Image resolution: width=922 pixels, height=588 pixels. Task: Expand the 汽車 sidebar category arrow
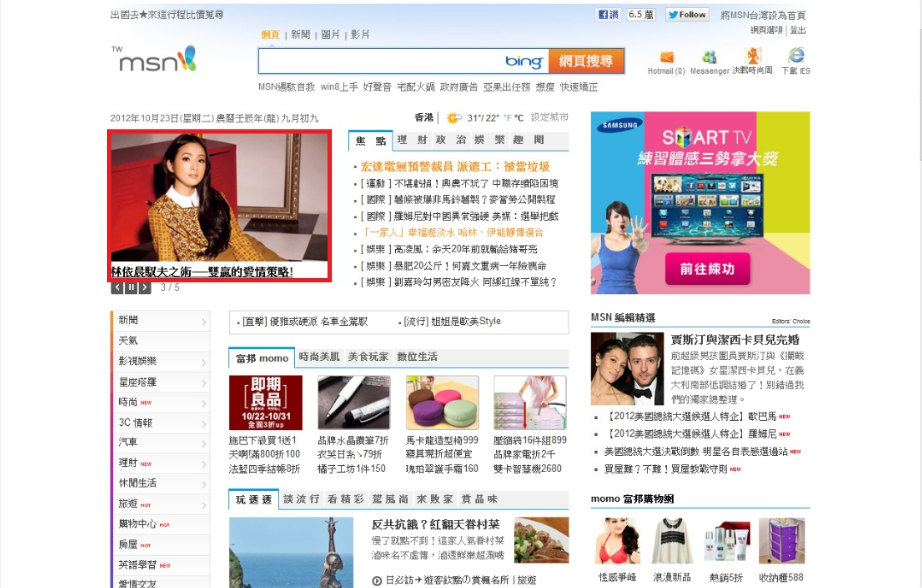(204, 443)
